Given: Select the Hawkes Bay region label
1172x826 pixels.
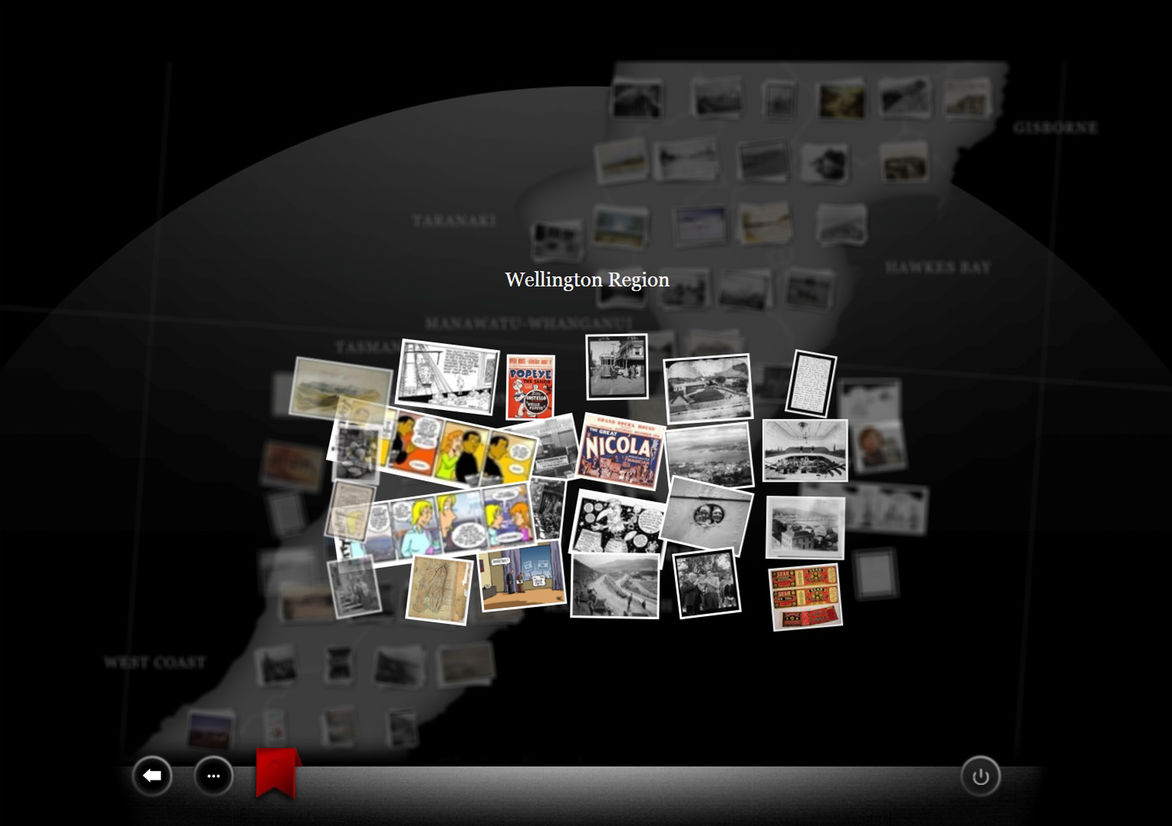Looking at the screenshot, I should [x=937, y=268].
